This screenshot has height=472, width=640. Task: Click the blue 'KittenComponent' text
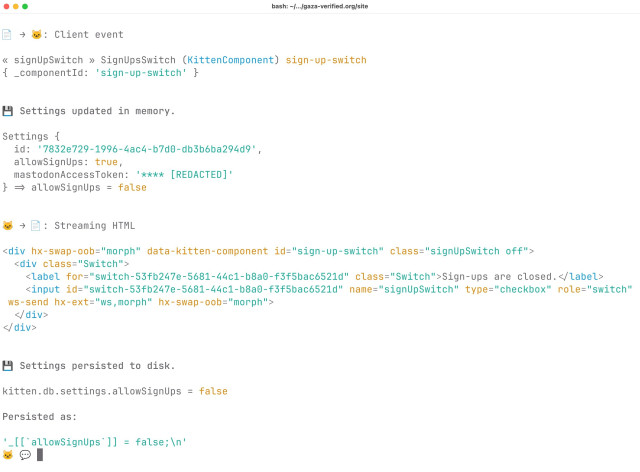(x=231, y=60)
